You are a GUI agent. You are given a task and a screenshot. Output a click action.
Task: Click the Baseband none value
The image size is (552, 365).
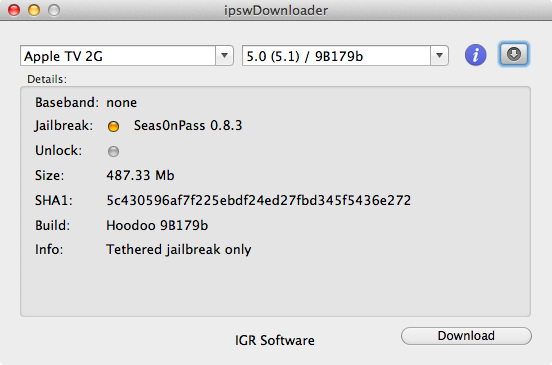pyautogui.click(x=121, y=103)
